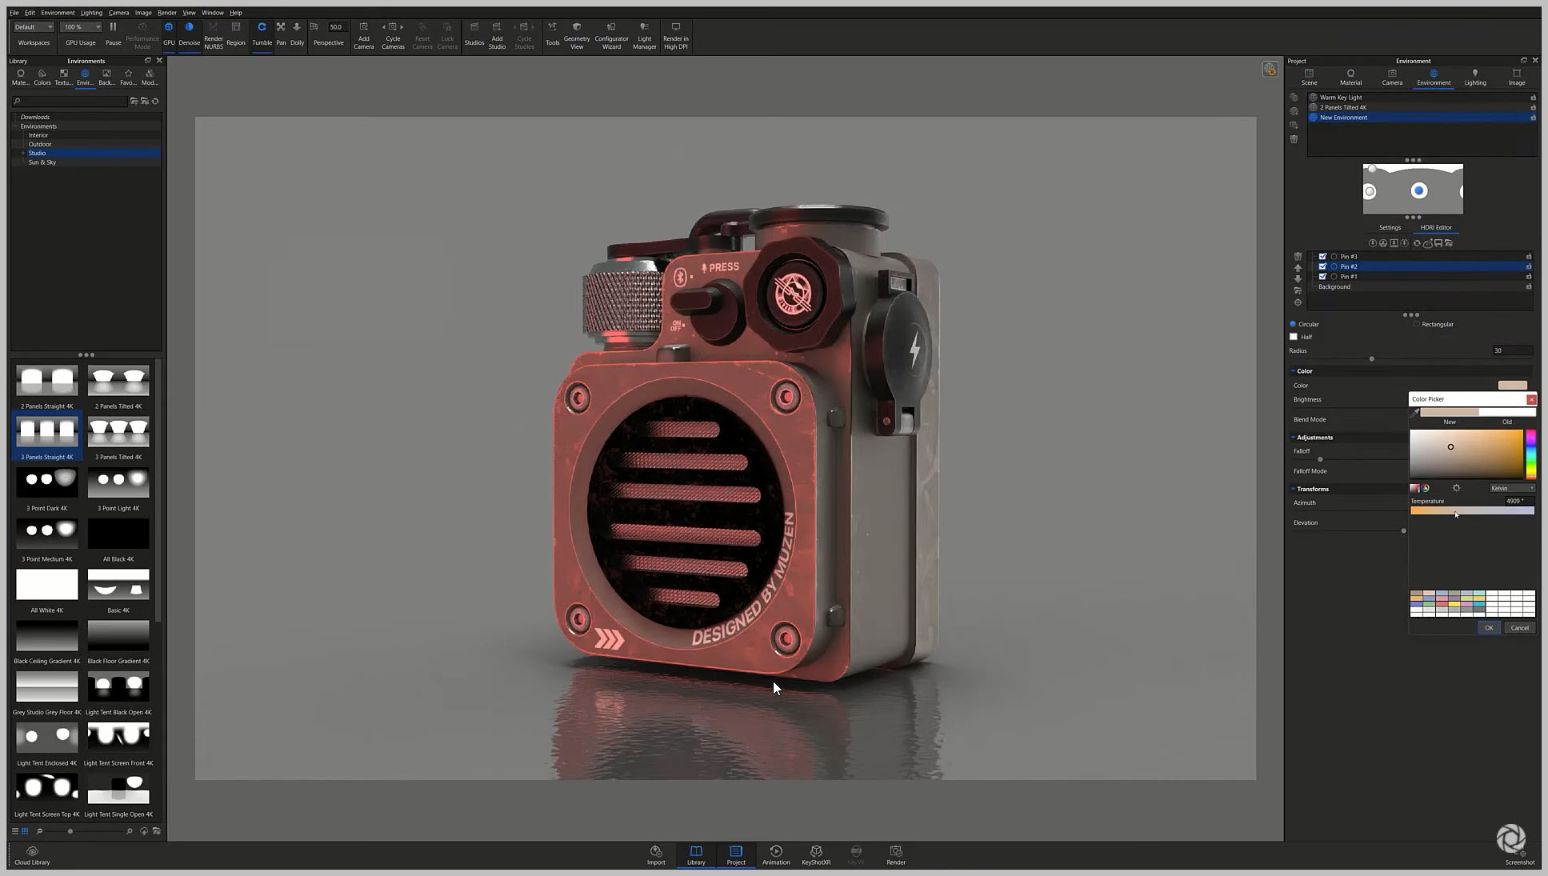
Task: Open the Default workspaces dropdown
Action: click(x=33, y=27)
